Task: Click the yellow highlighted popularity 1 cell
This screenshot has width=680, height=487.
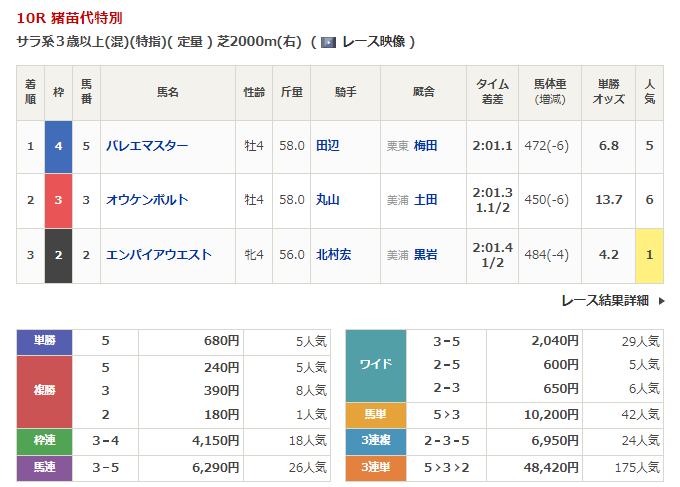Action: (x=649, y=255)
